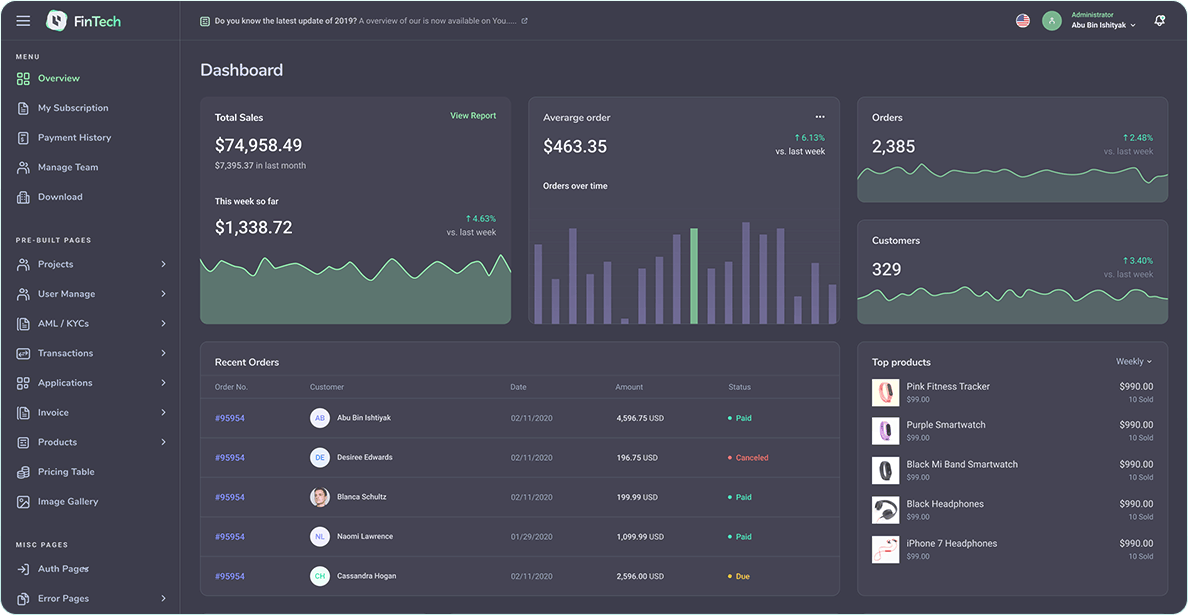The image size is (1188, 615).
Task: Click the three-dots menu on Average order
Action: (820, 117)
